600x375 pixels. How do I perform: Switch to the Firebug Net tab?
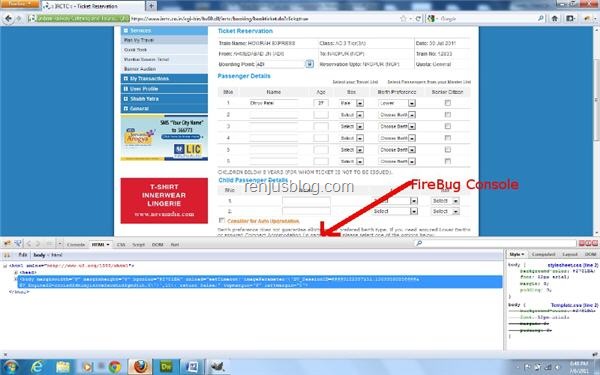pos(175,245)
